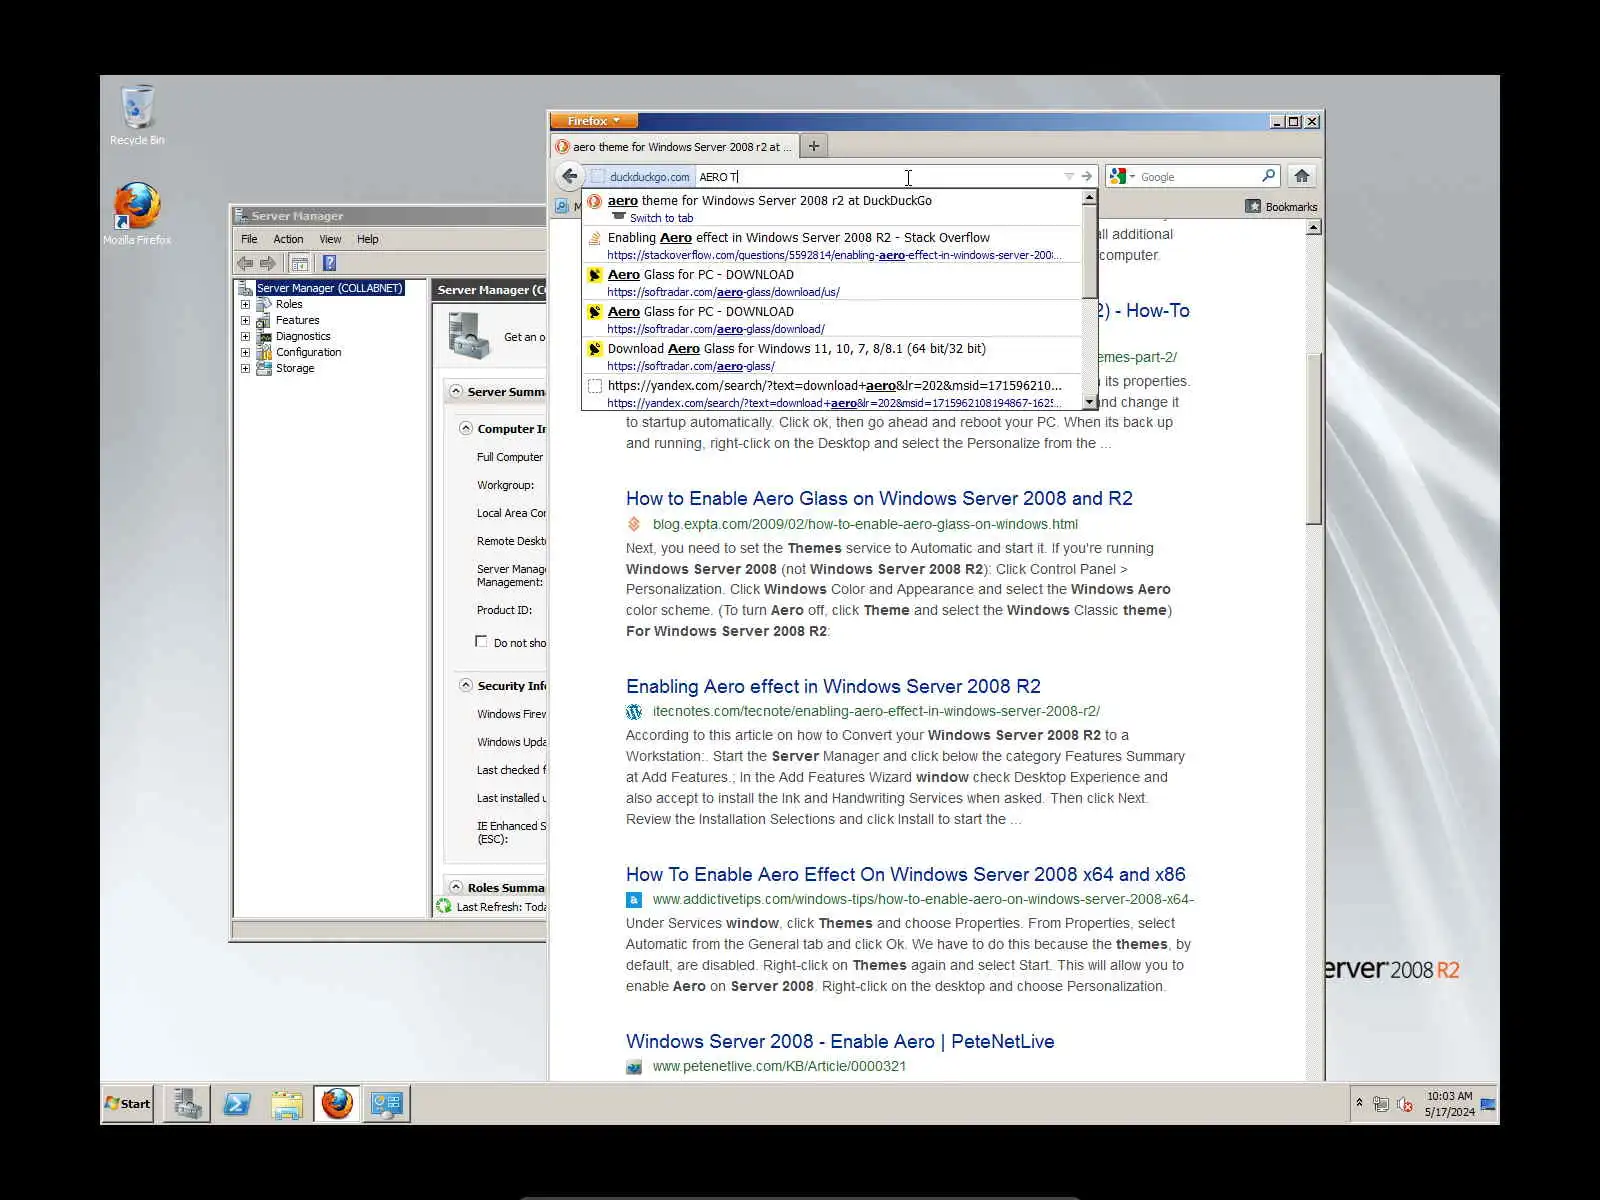
Task: Click the Forward arrow in Server Manager toolbar
Action: tap(268, 263)
